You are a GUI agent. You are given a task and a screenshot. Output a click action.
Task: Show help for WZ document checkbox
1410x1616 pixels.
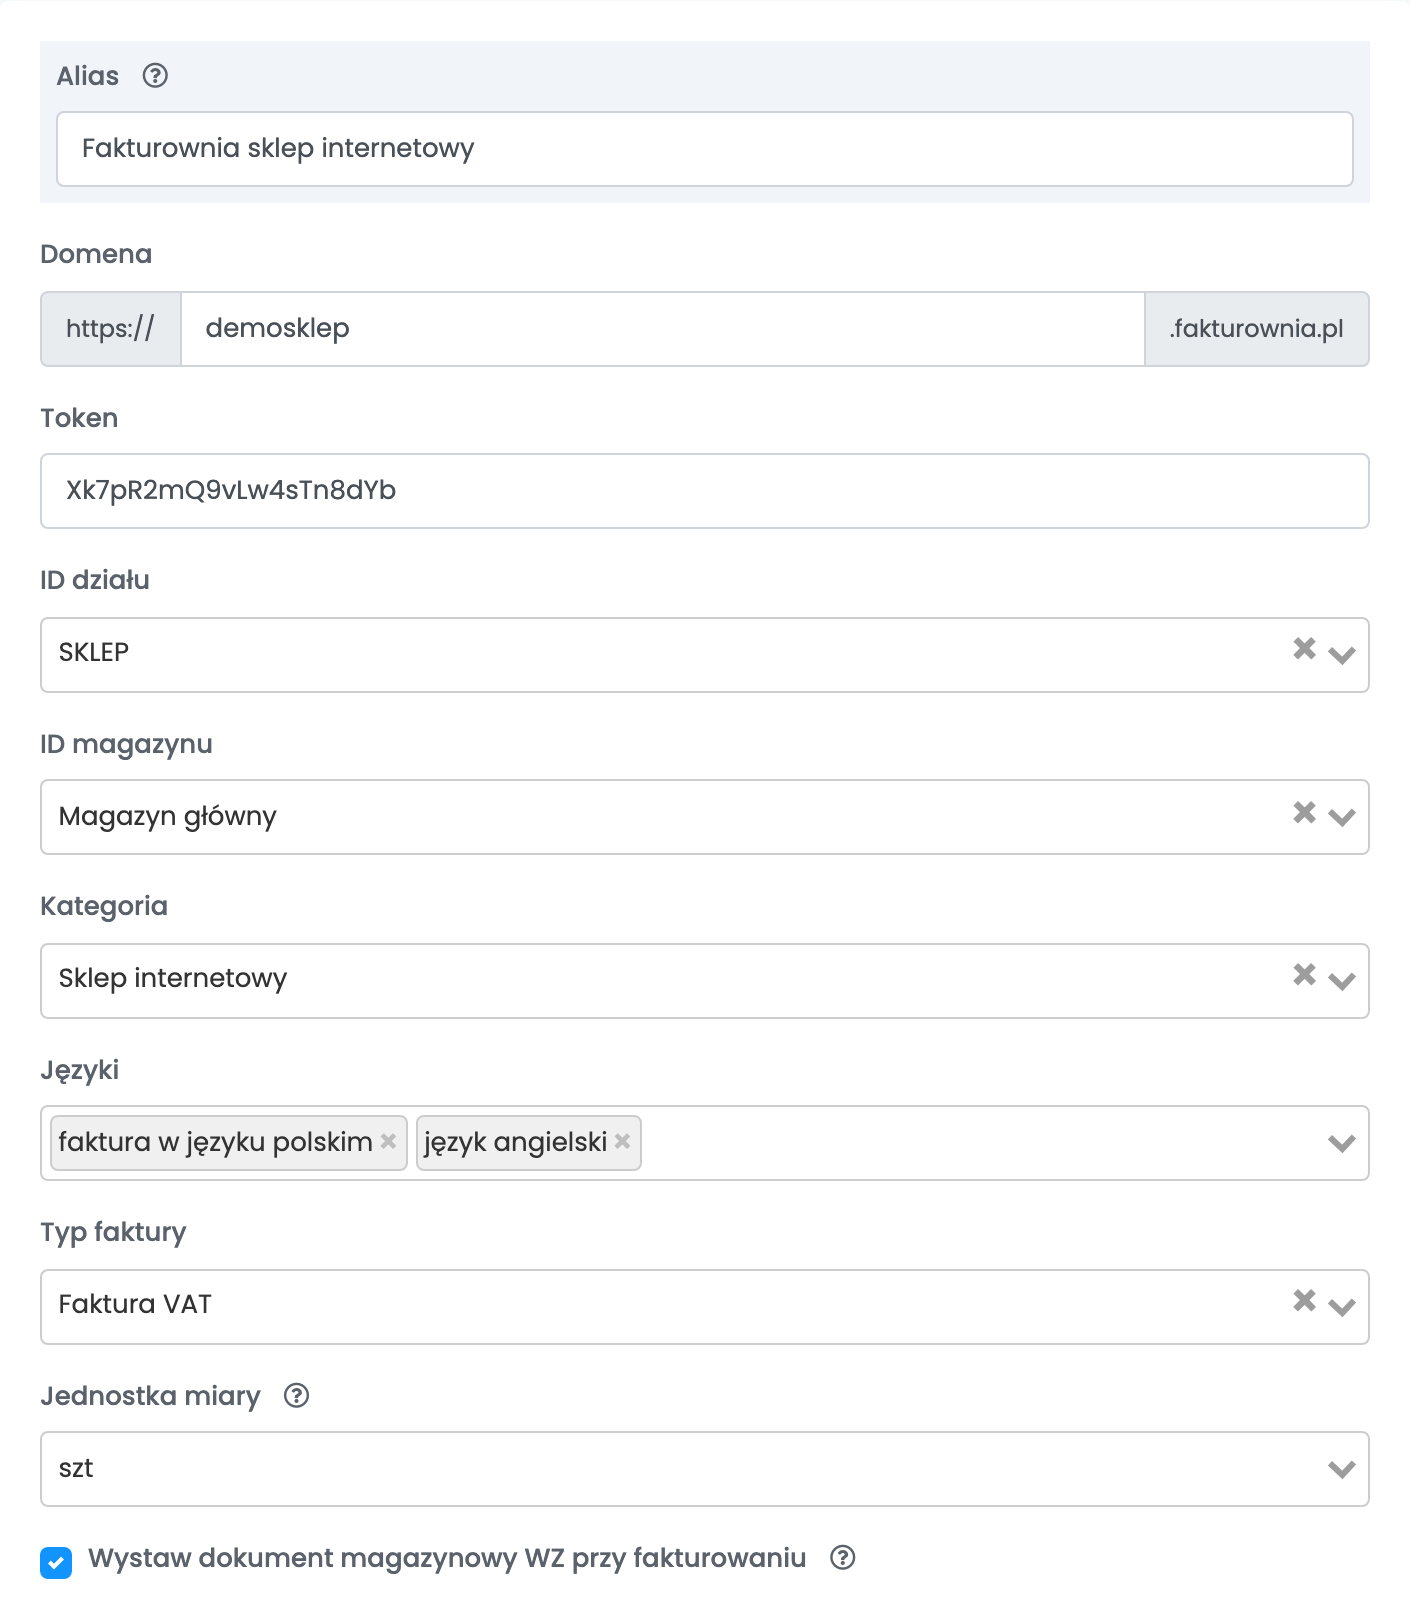(x=843, y=1557)
